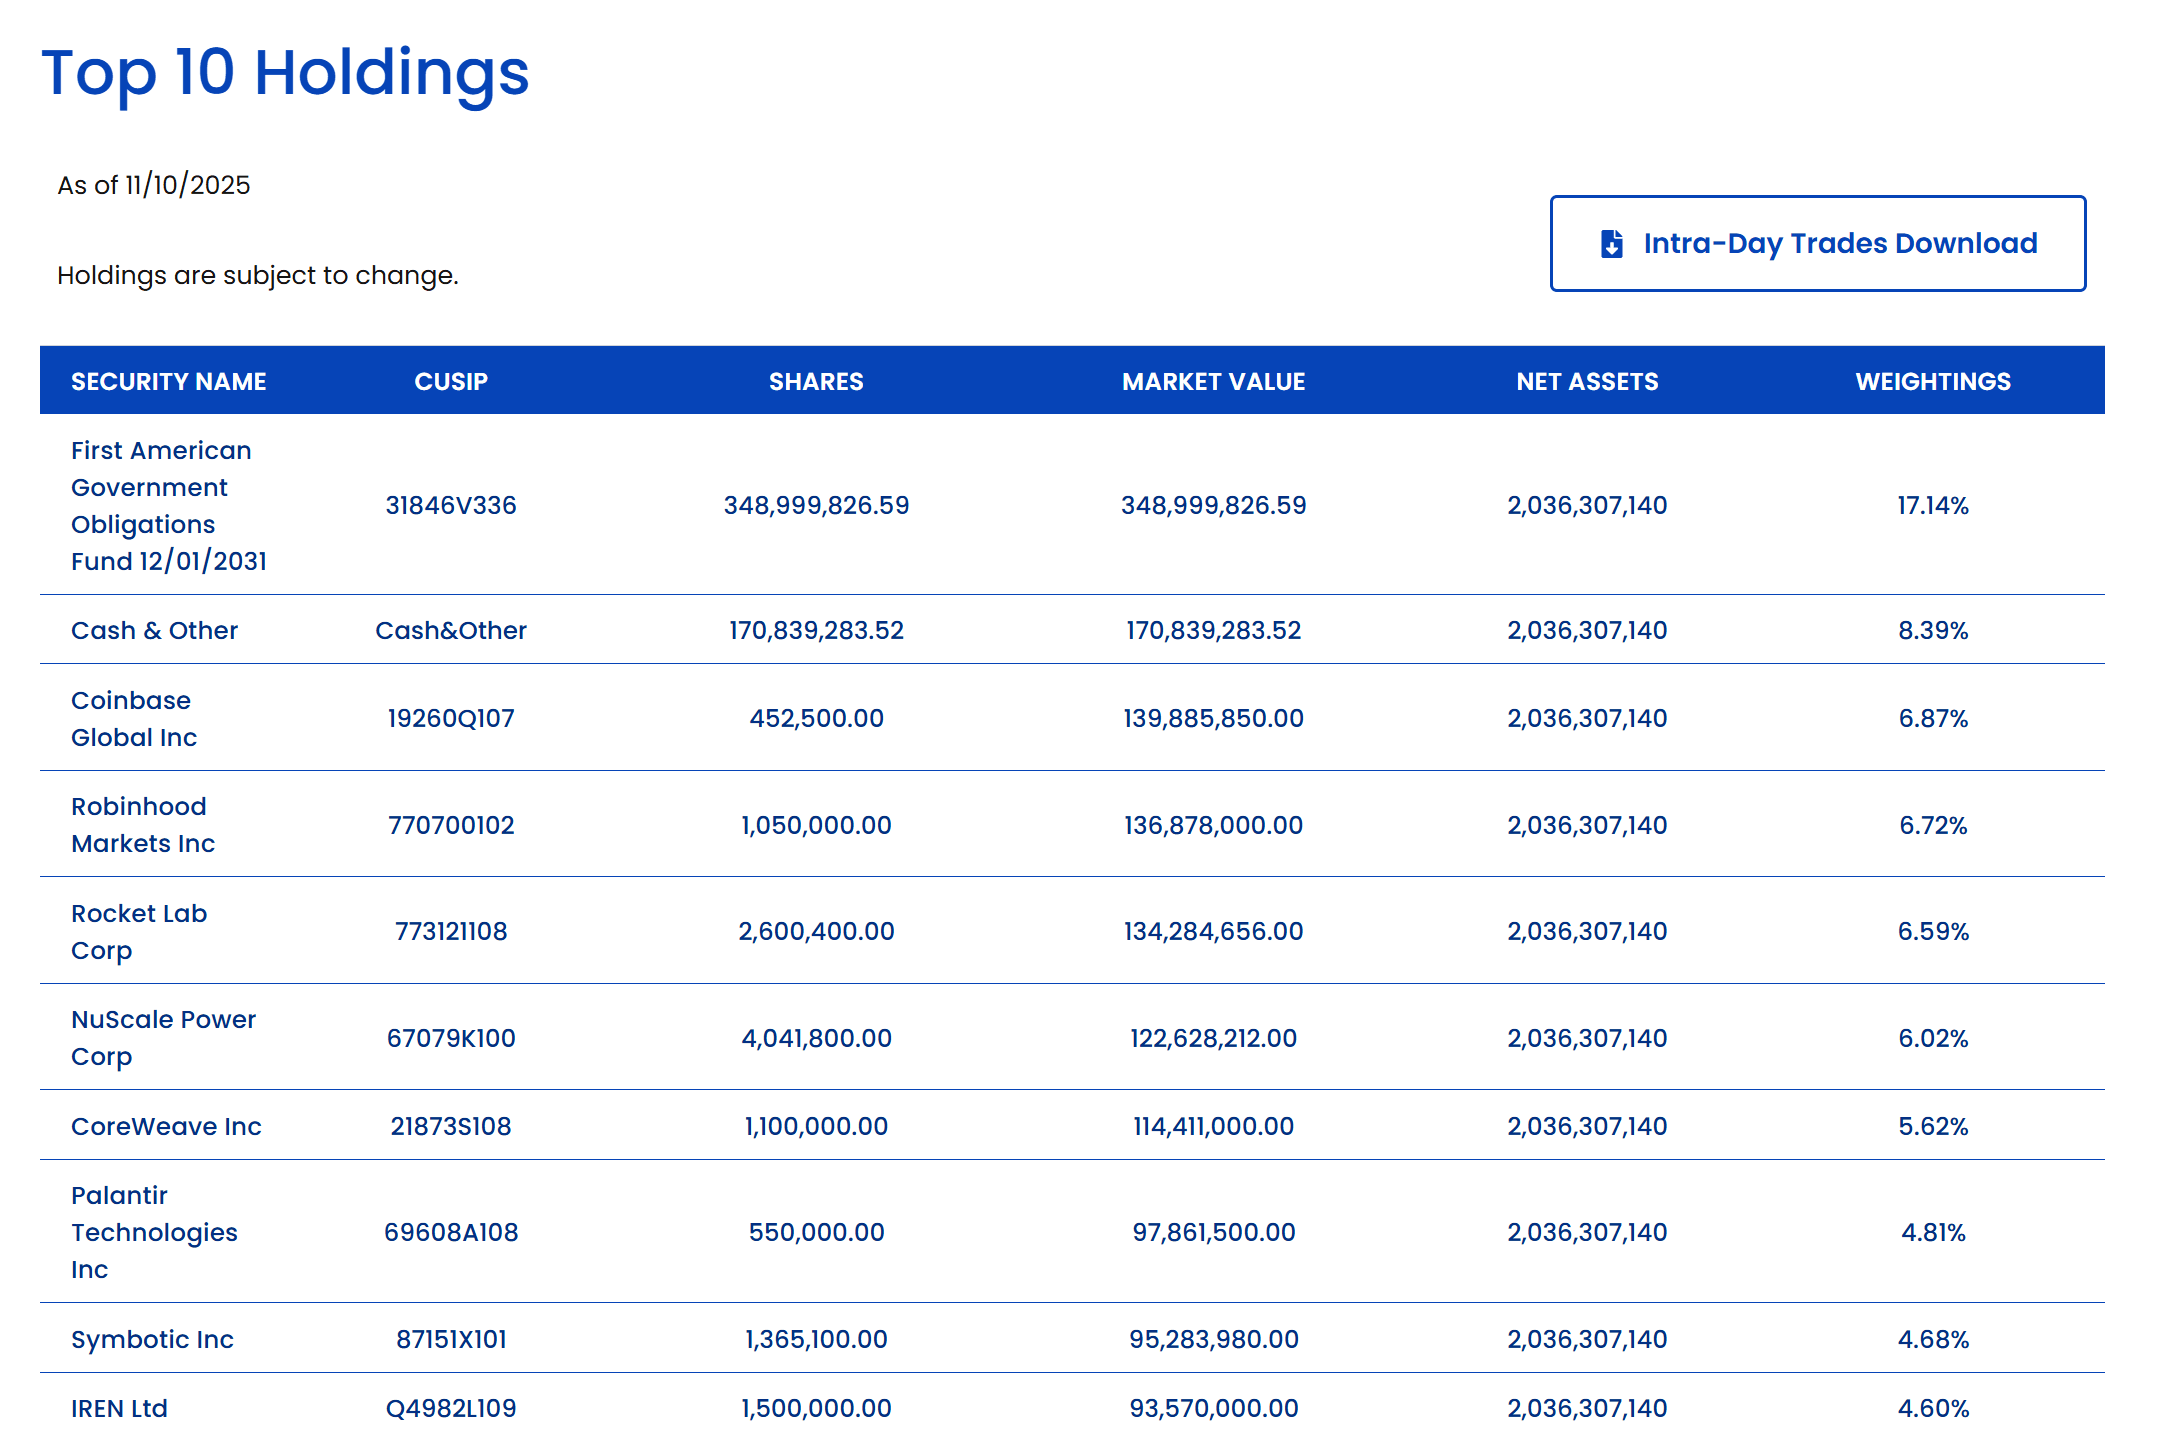Click the Top 10 Holdings heading
Screen dimensions: 2182x1445
pyautogui.click(x=285, y=73)
